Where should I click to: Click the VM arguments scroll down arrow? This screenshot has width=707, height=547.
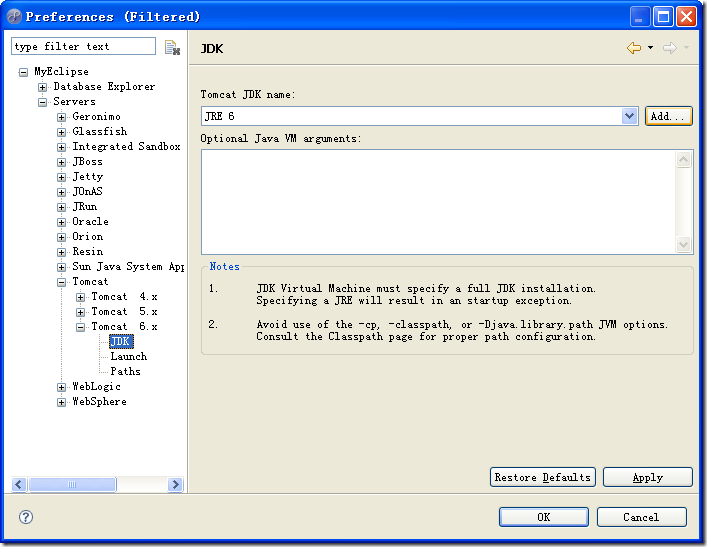click(x=684, y=245)
